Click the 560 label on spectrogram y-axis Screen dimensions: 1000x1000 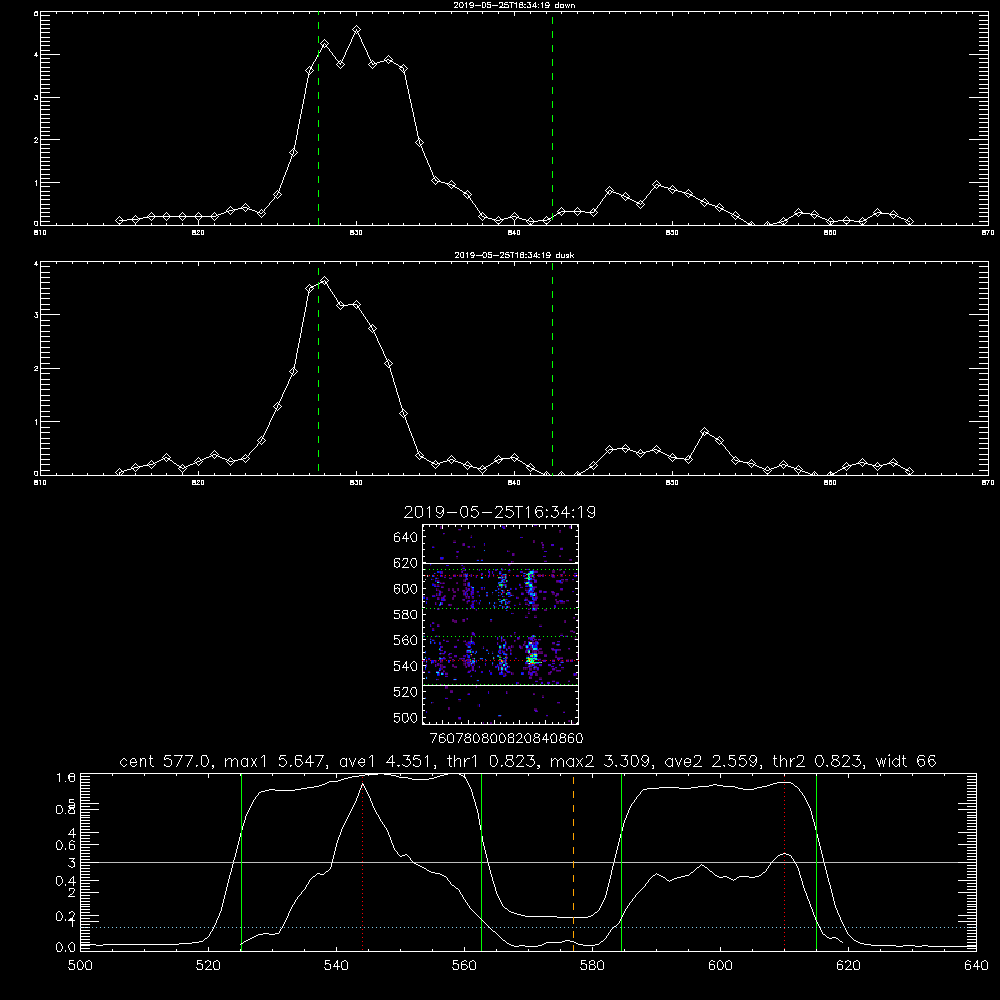pos(406,640)
